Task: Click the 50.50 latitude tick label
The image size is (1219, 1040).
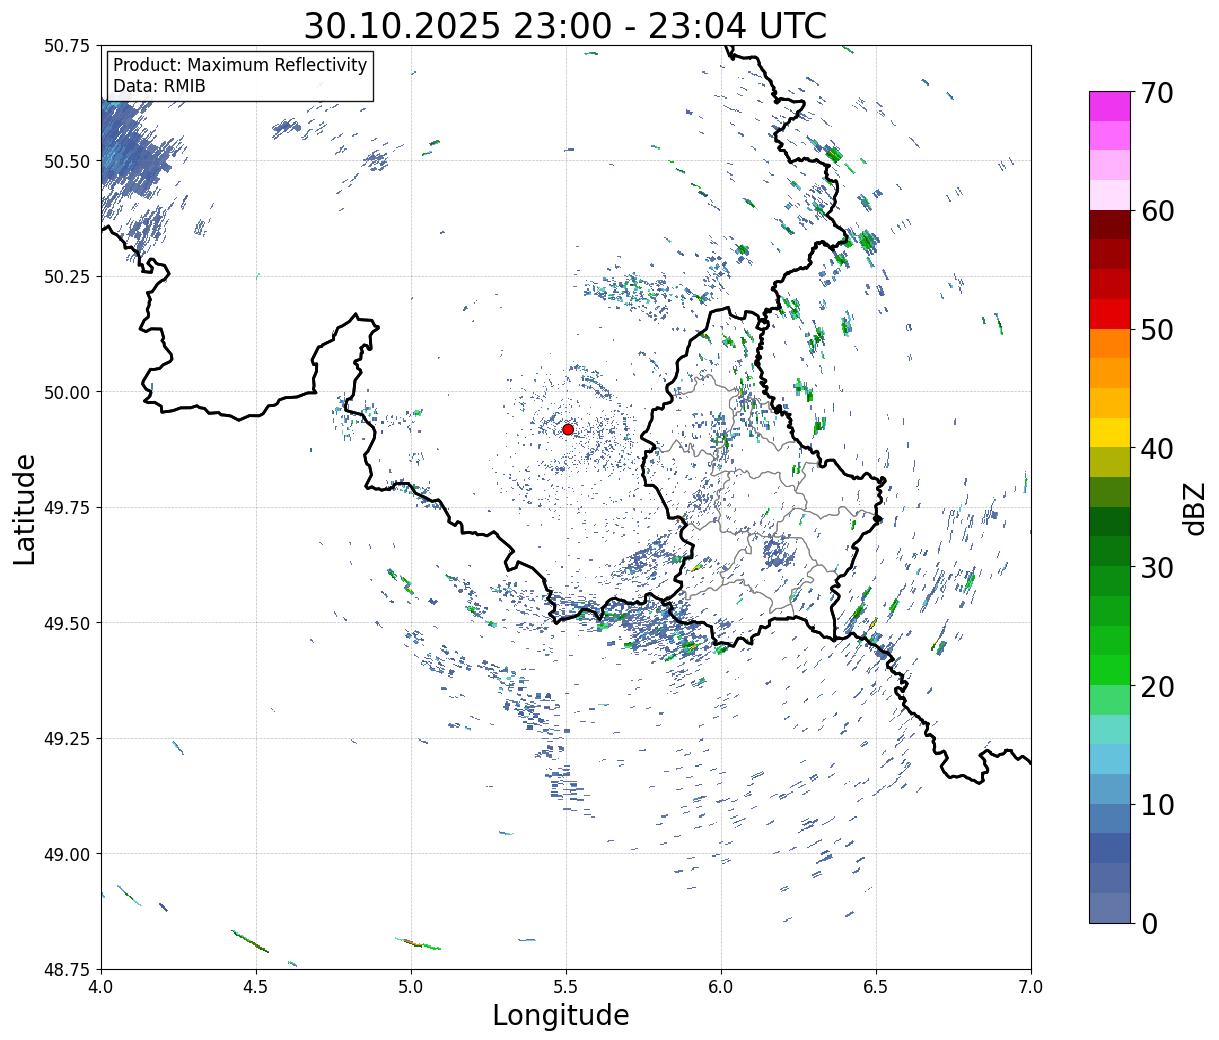Action: (x=67, y=161)
